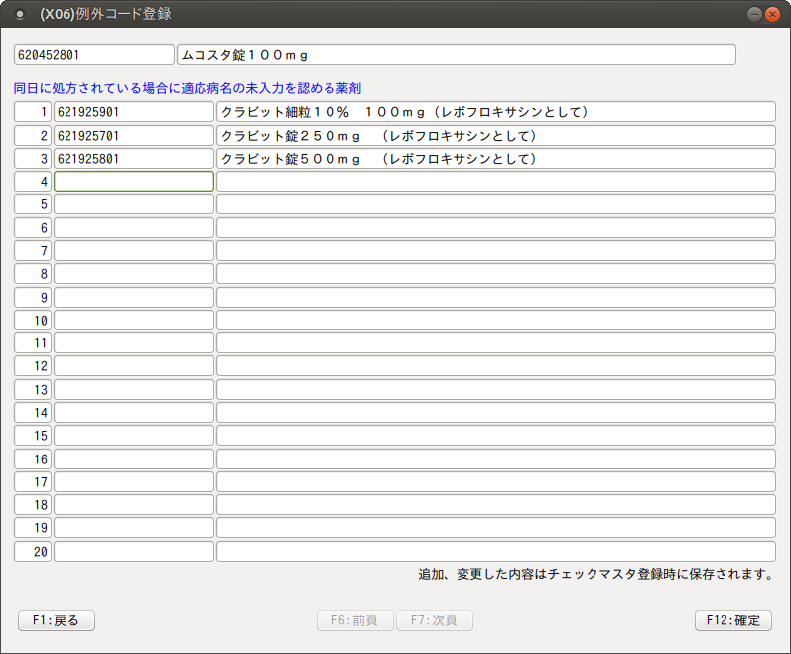Focus the empty code field in row 4
This screenshot has width=791, height=654.
[133, 181]
